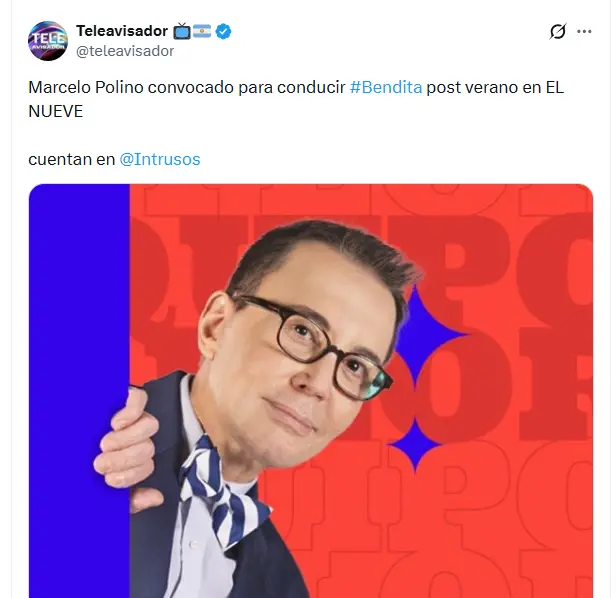Open the Grok explain-post icon
616x598 pixels.
tap(558, 31)
